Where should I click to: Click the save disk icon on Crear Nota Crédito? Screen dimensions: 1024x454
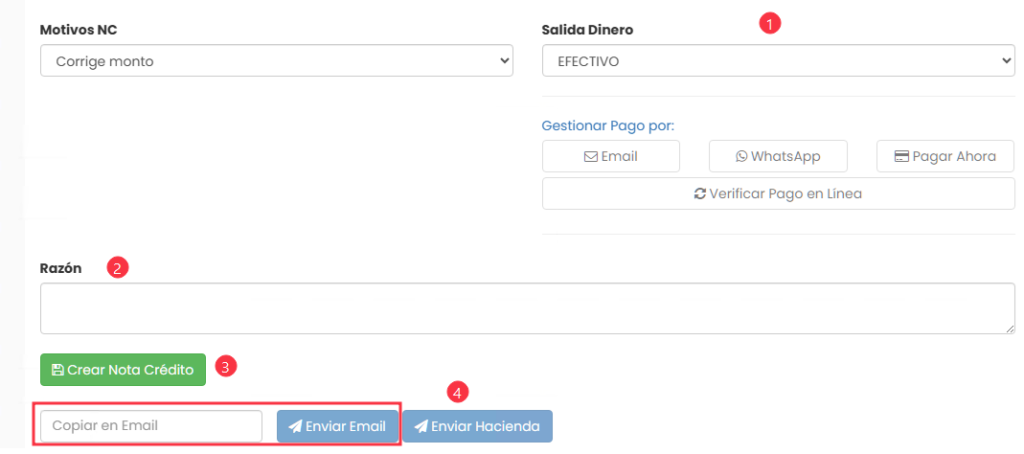click(x=58, y=370)
